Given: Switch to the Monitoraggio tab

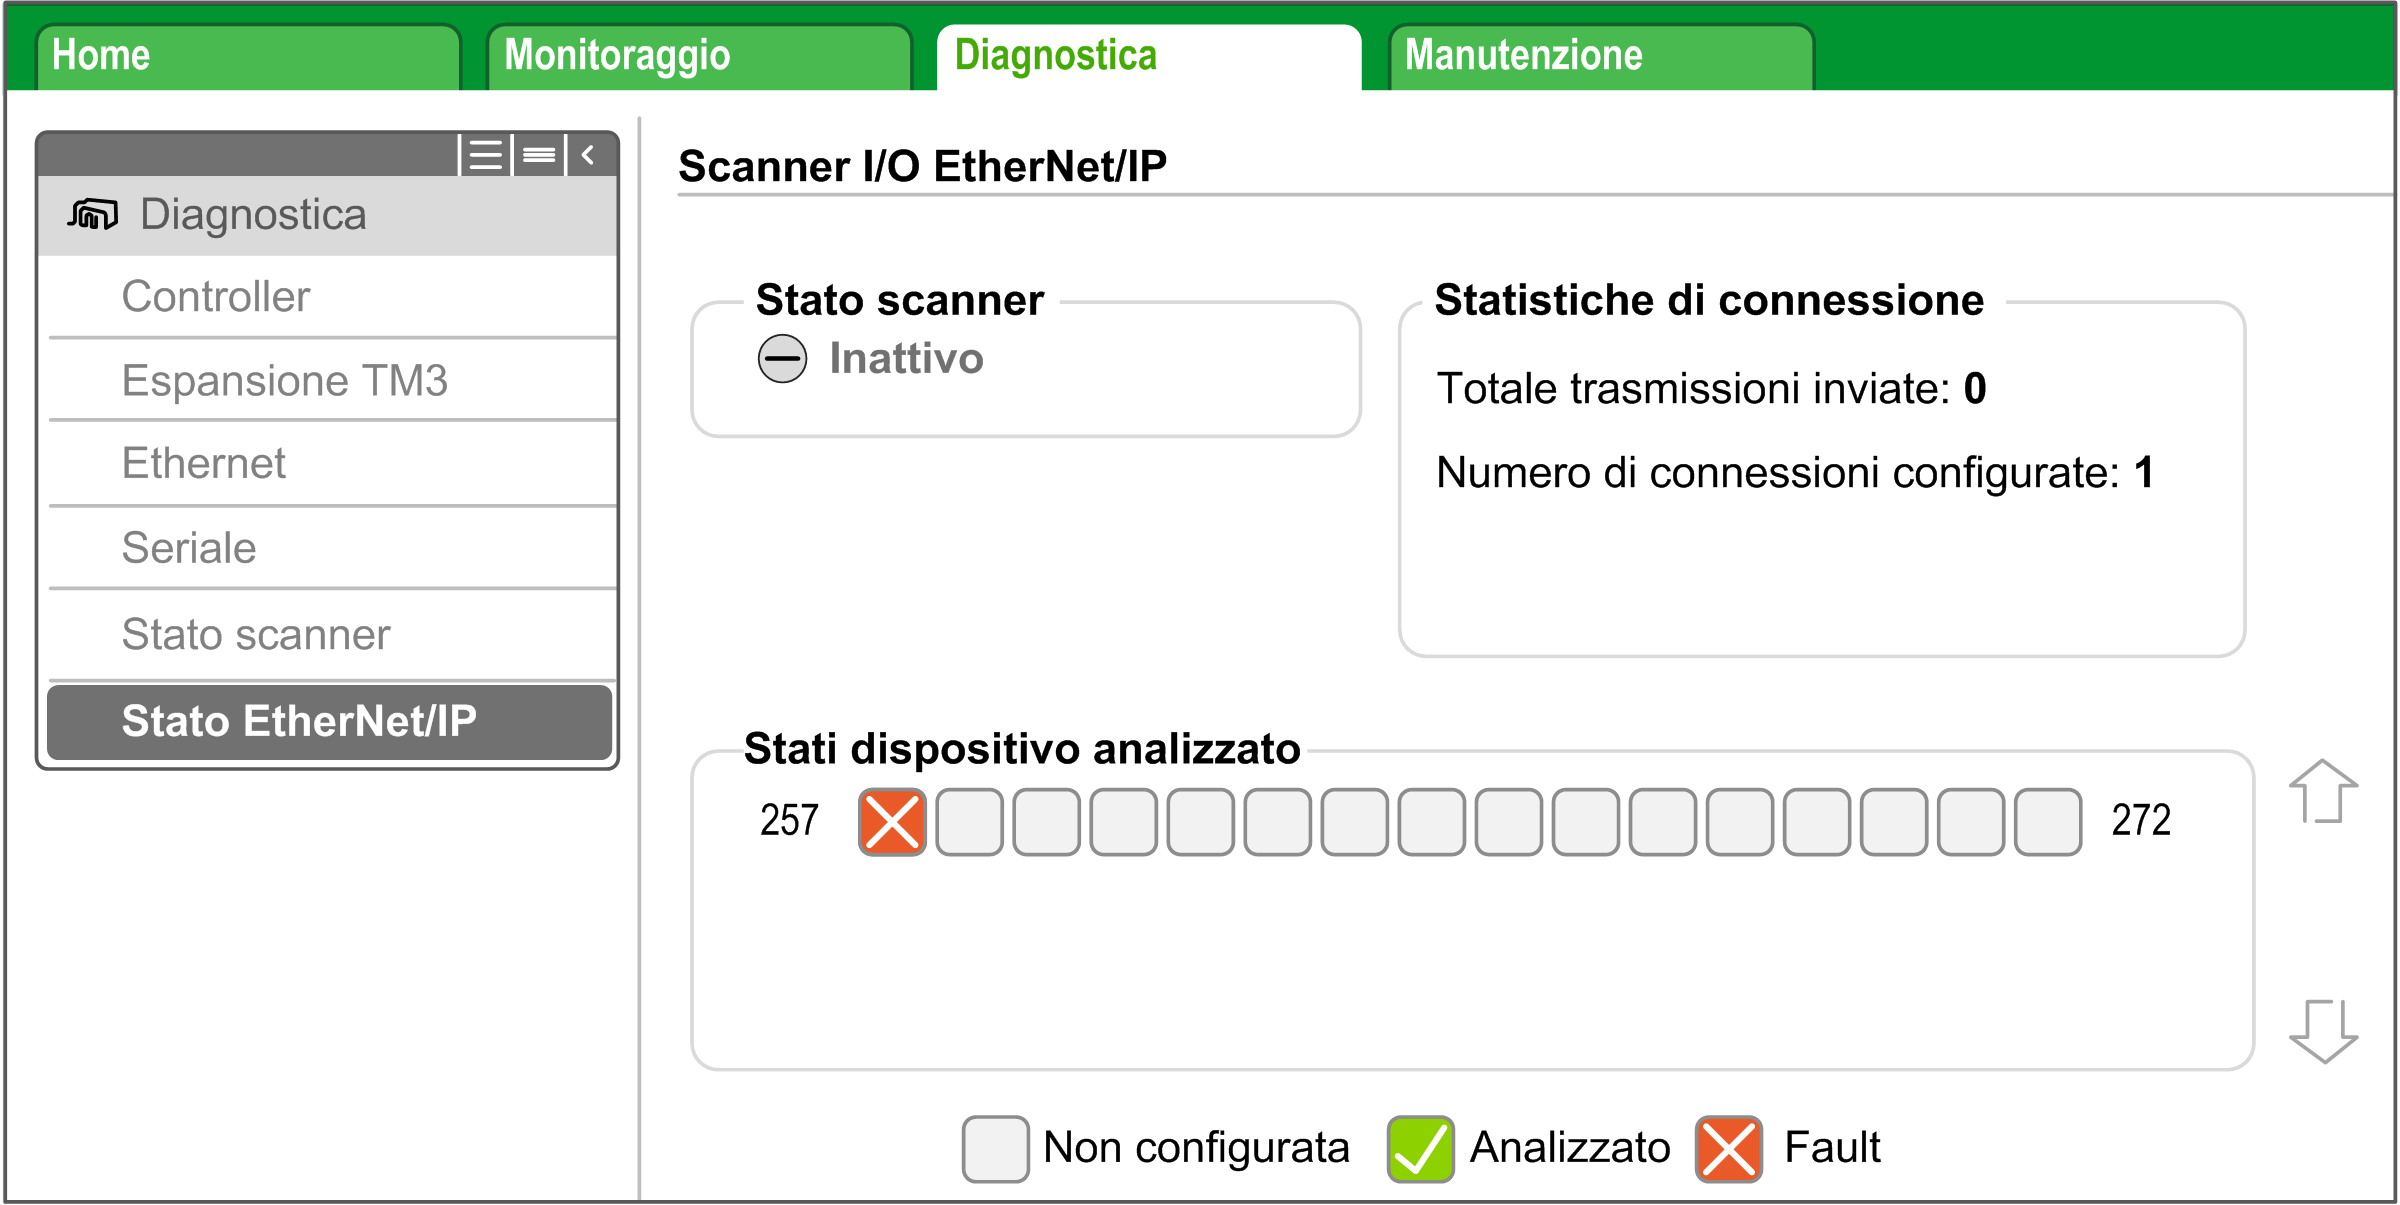Looking at the screenshot, I should tap(698, 56).
